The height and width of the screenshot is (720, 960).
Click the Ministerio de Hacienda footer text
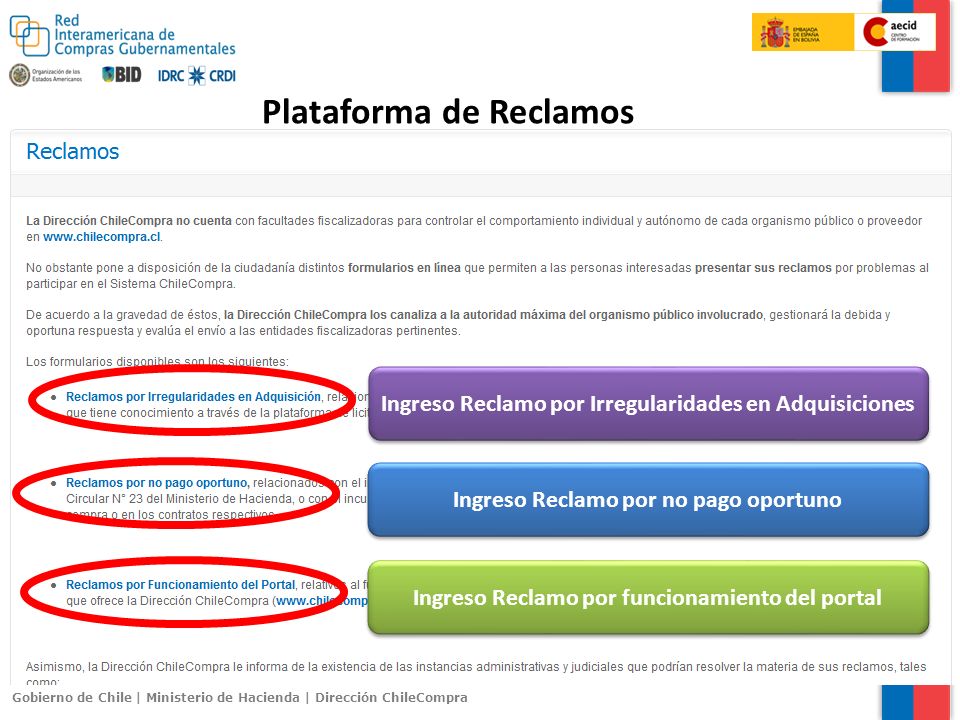223,697
